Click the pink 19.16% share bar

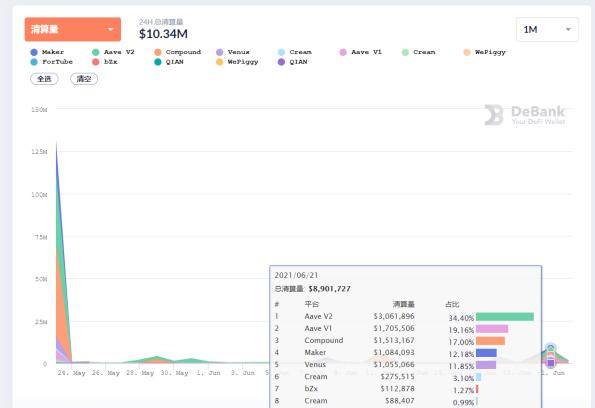click(x=492, y=329)
